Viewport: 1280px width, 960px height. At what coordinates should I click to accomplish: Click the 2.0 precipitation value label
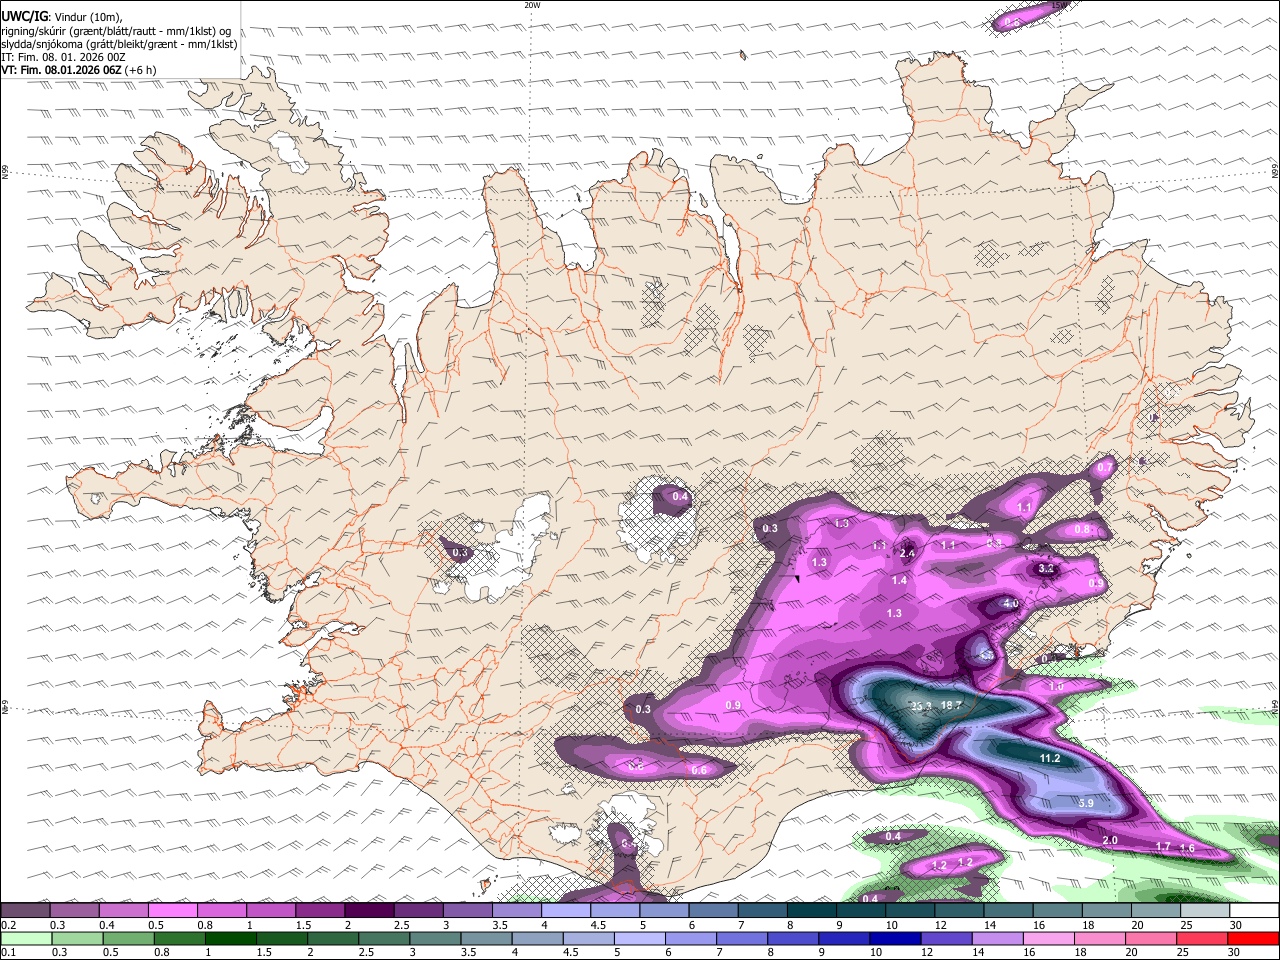tap(1110, 840)
